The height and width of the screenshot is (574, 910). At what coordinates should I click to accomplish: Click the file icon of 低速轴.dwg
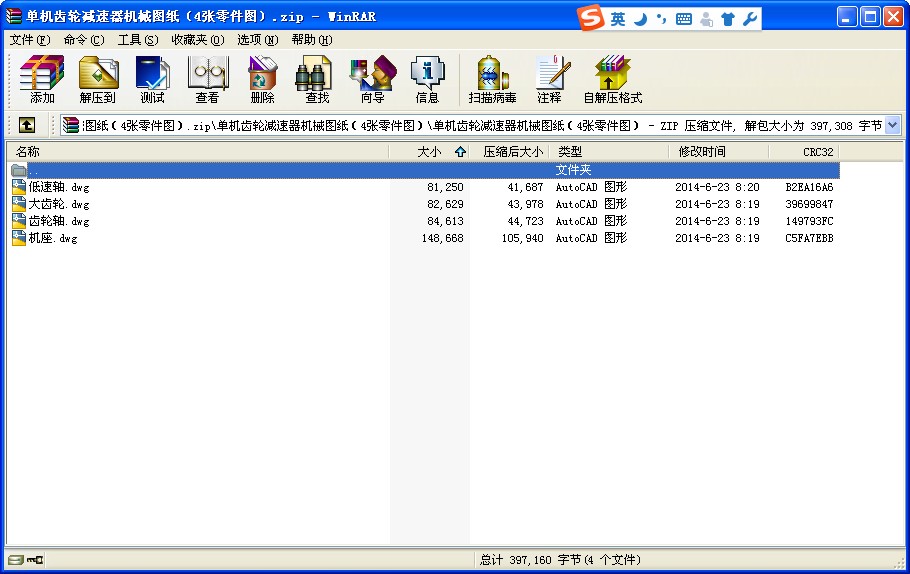point(19,187)
